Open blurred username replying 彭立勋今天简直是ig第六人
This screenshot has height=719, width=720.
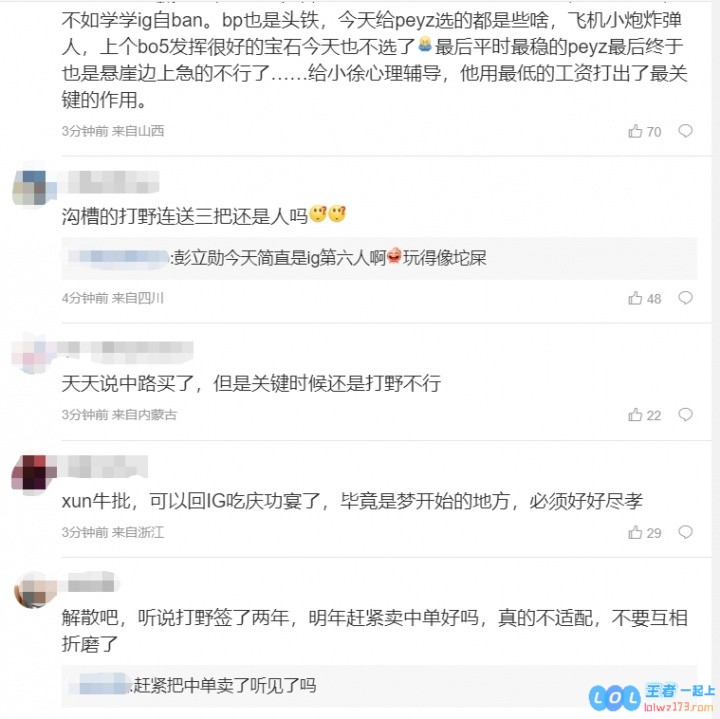[x=119, y=257]
